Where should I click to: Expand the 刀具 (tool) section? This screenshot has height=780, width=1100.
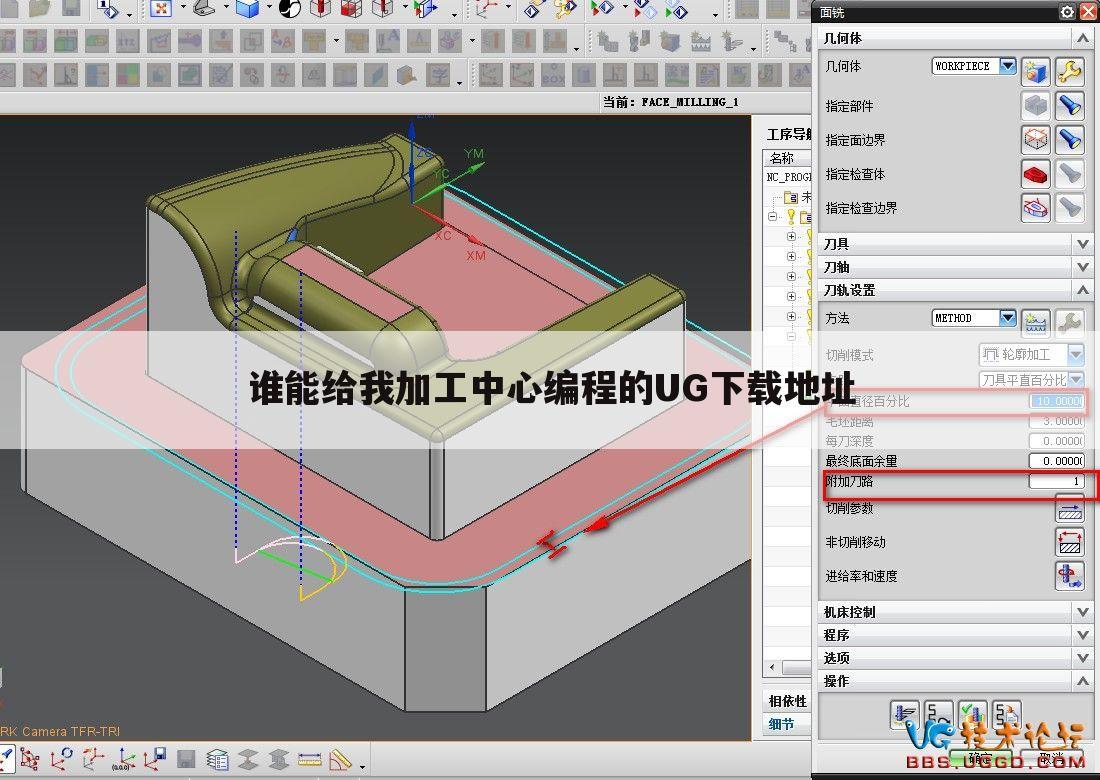point(1082,244)
